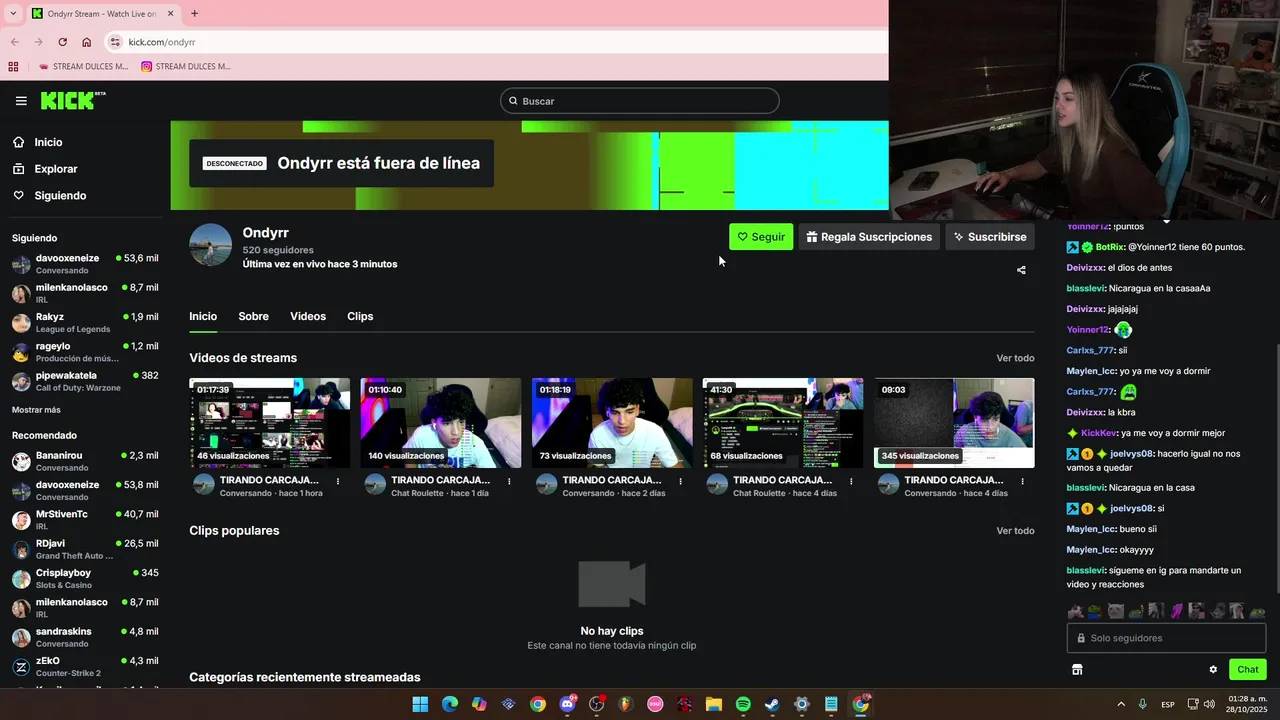Switch to the Sobre tab

coord(253,316)
